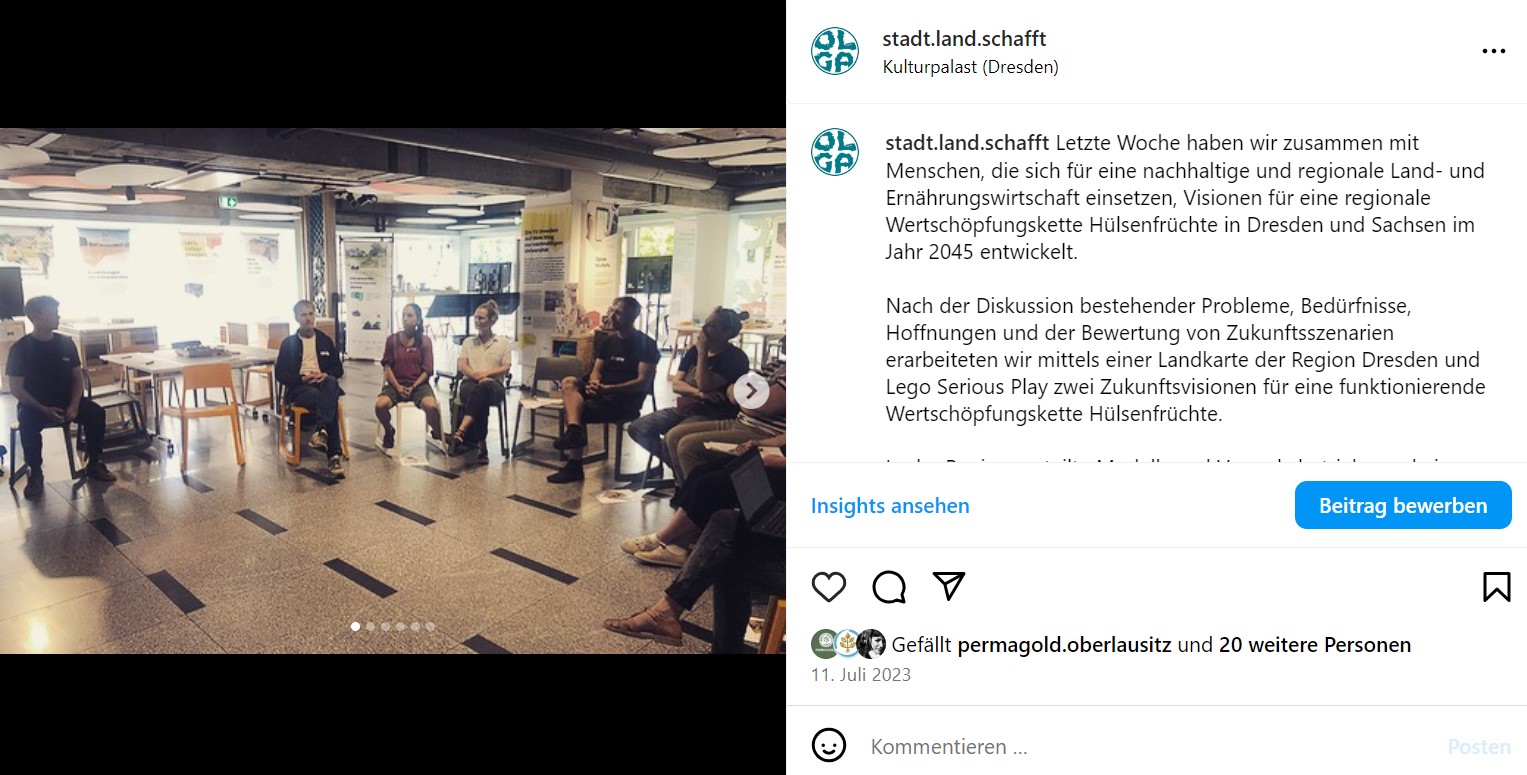1527x775 pixels.
Task: Click stadt.land.schafft username in header
Action: coord(964,39)
